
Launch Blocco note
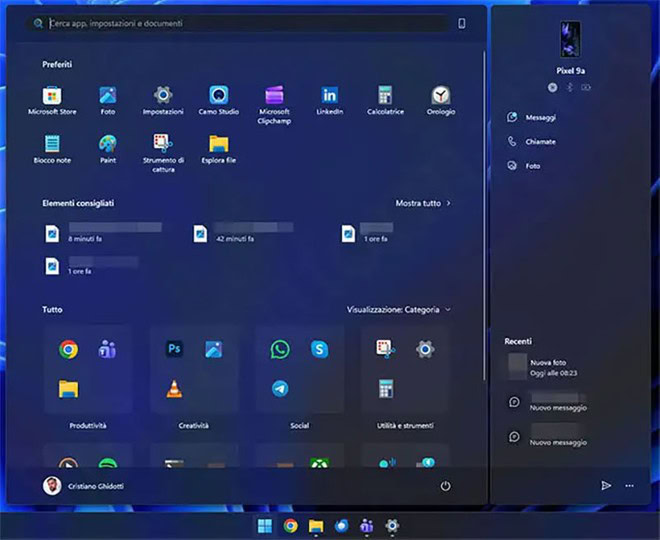coord(52,149)
